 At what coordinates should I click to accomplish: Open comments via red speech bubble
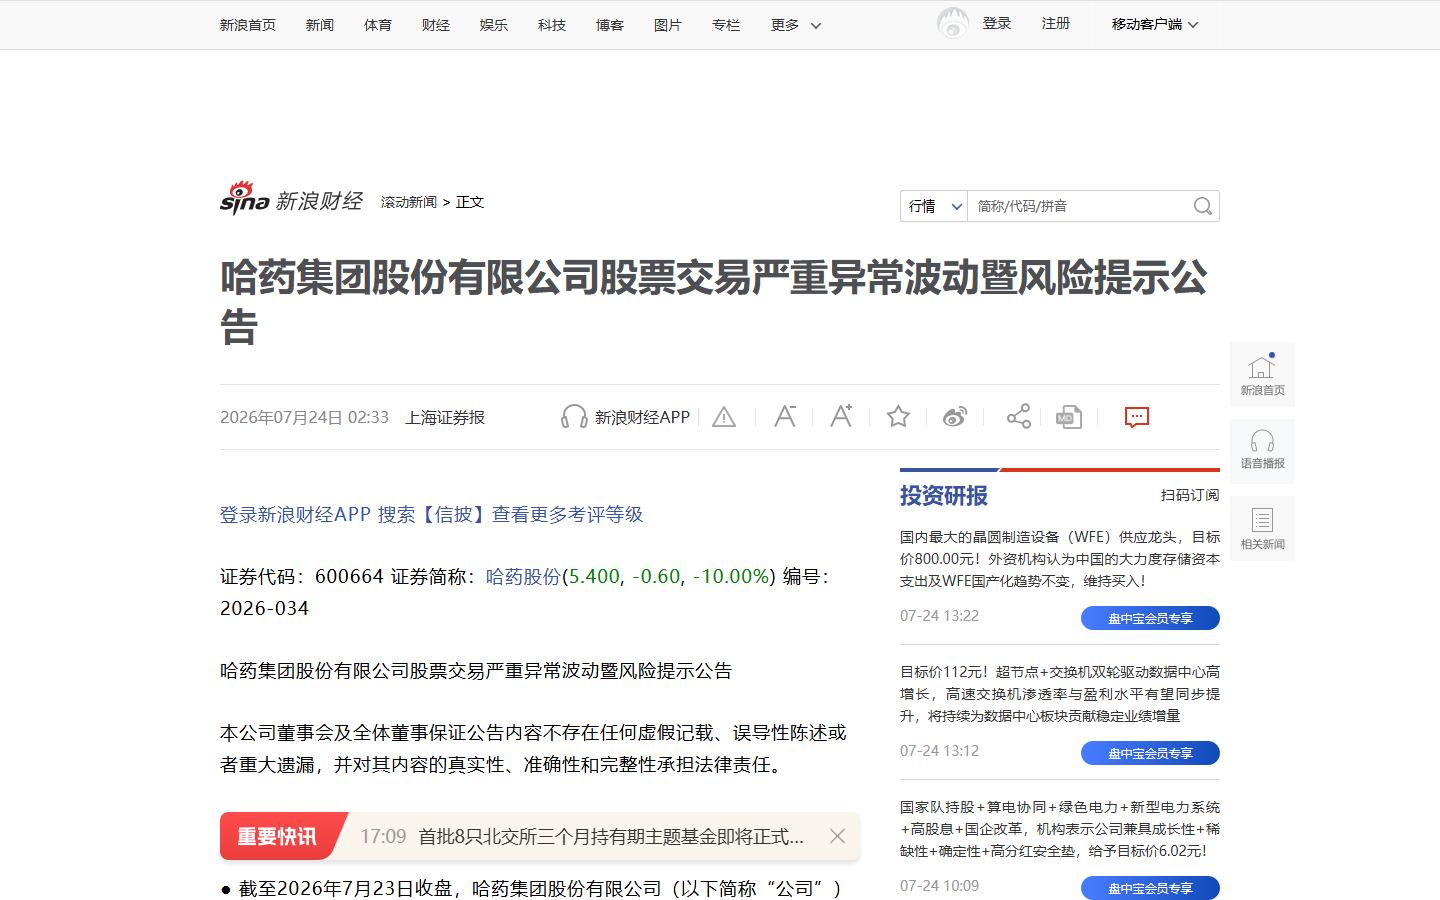1137,417
